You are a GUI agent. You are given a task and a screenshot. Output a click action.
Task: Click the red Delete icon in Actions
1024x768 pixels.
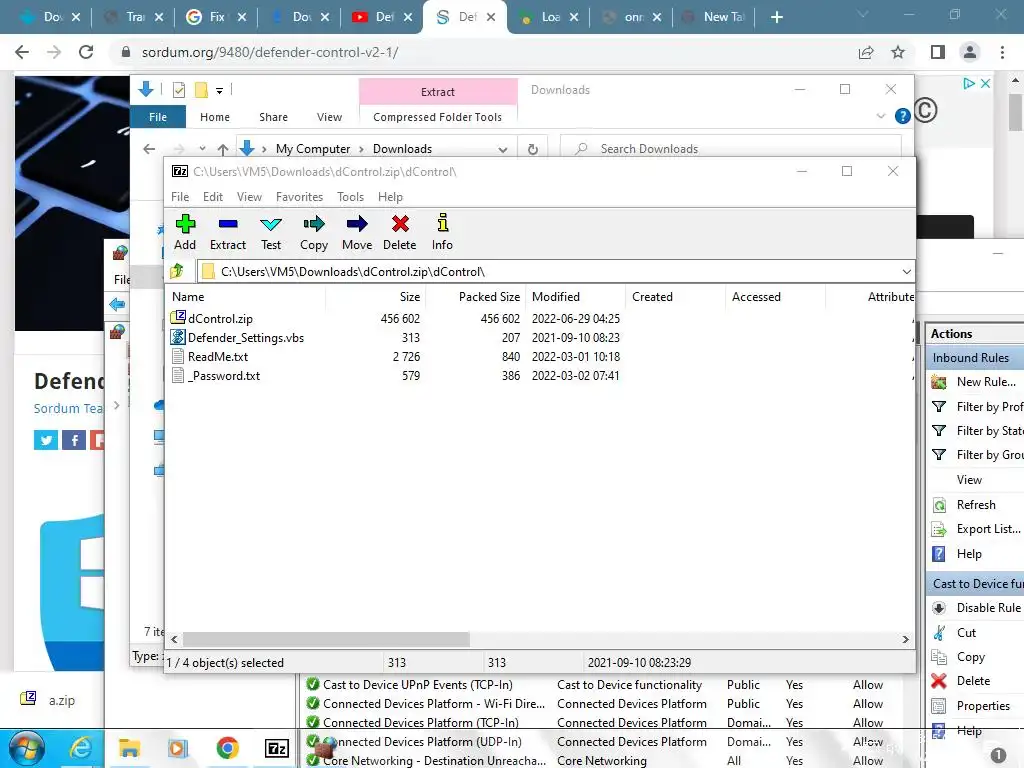click(938, 681)
